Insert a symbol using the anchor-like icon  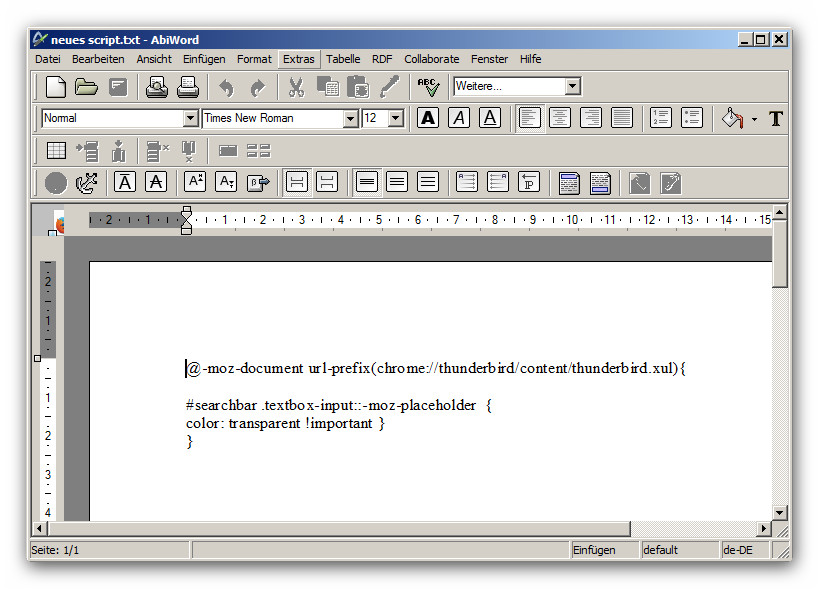[86, 183]
